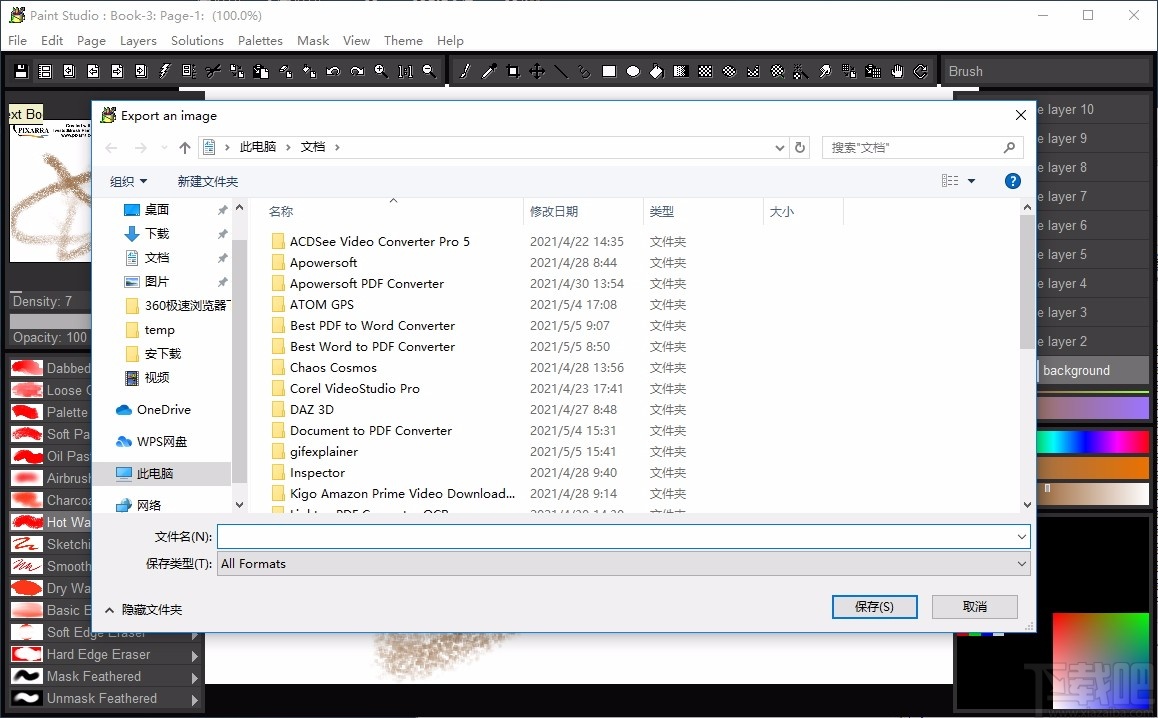Click the refresh folder button

[800, 147]
